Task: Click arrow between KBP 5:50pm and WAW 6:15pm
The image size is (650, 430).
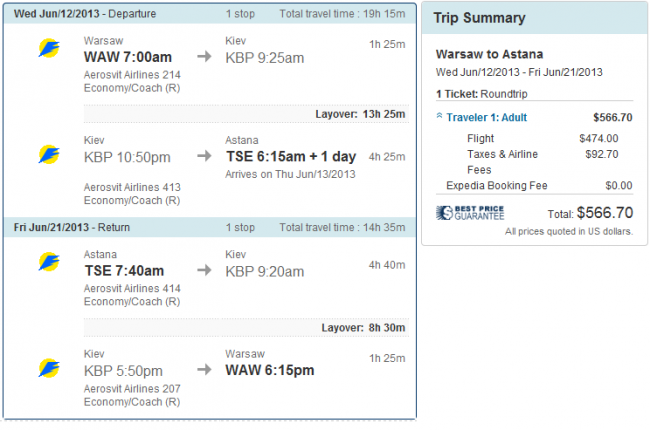Action: pyautogui.click(x=204, y=369)
